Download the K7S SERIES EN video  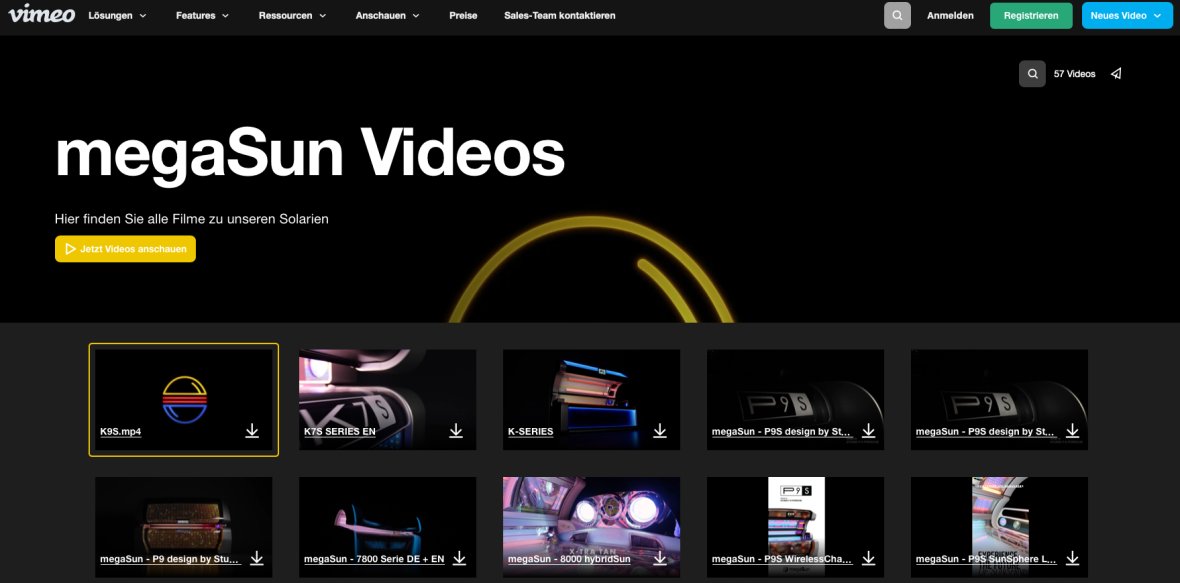456,430
